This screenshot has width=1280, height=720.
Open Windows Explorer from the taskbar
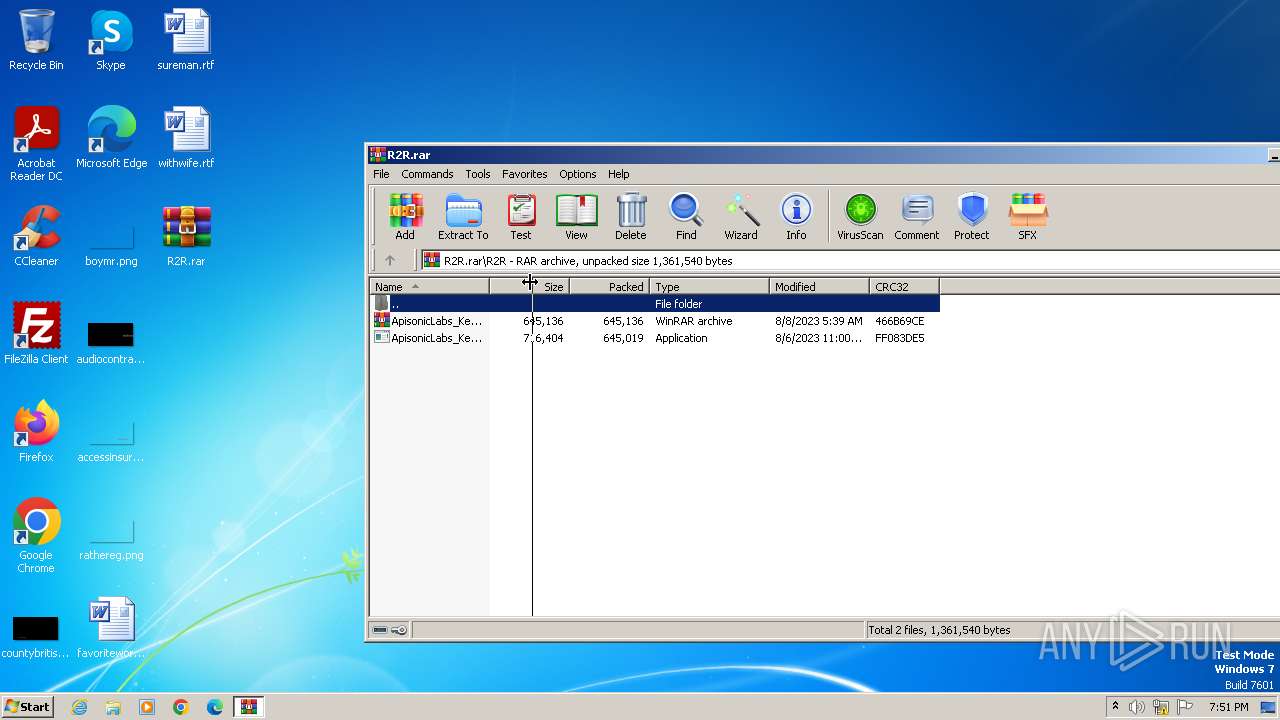[x=113, y=707]
